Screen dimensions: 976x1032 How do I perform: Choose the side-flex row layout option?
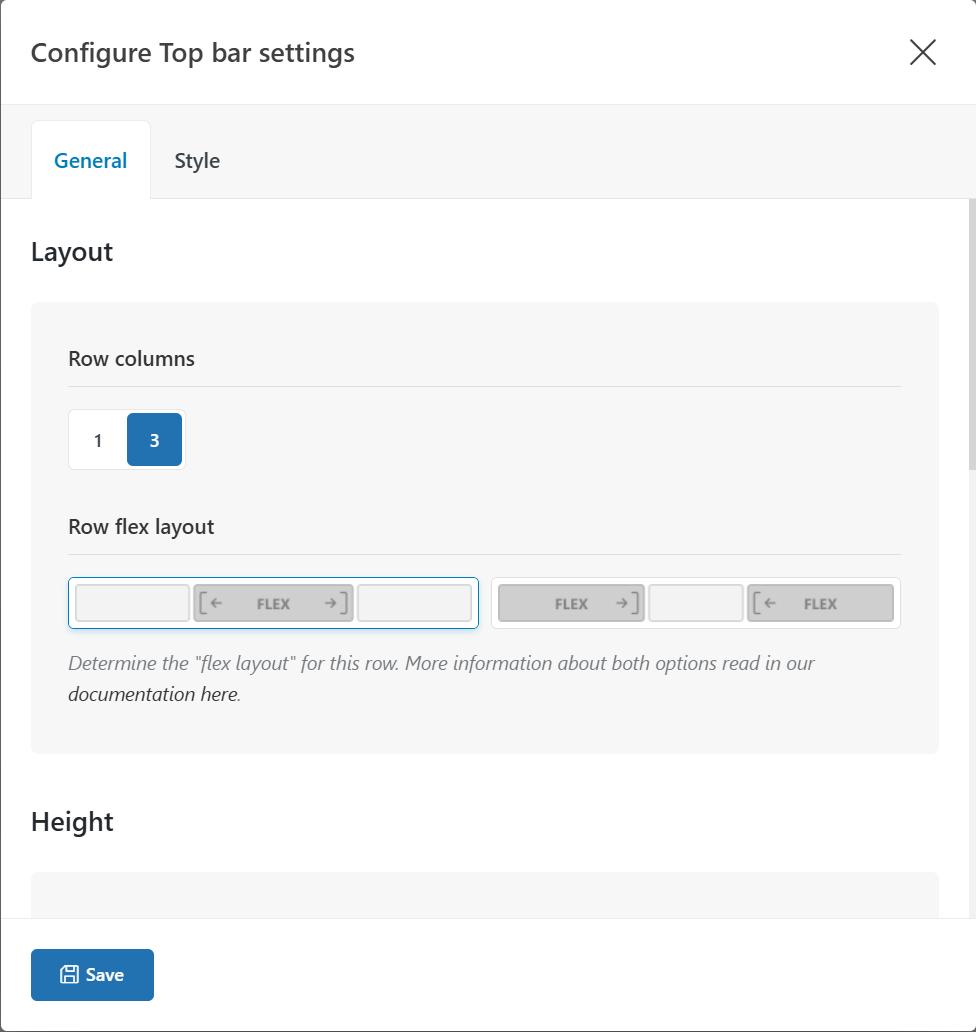click(695, 603)
